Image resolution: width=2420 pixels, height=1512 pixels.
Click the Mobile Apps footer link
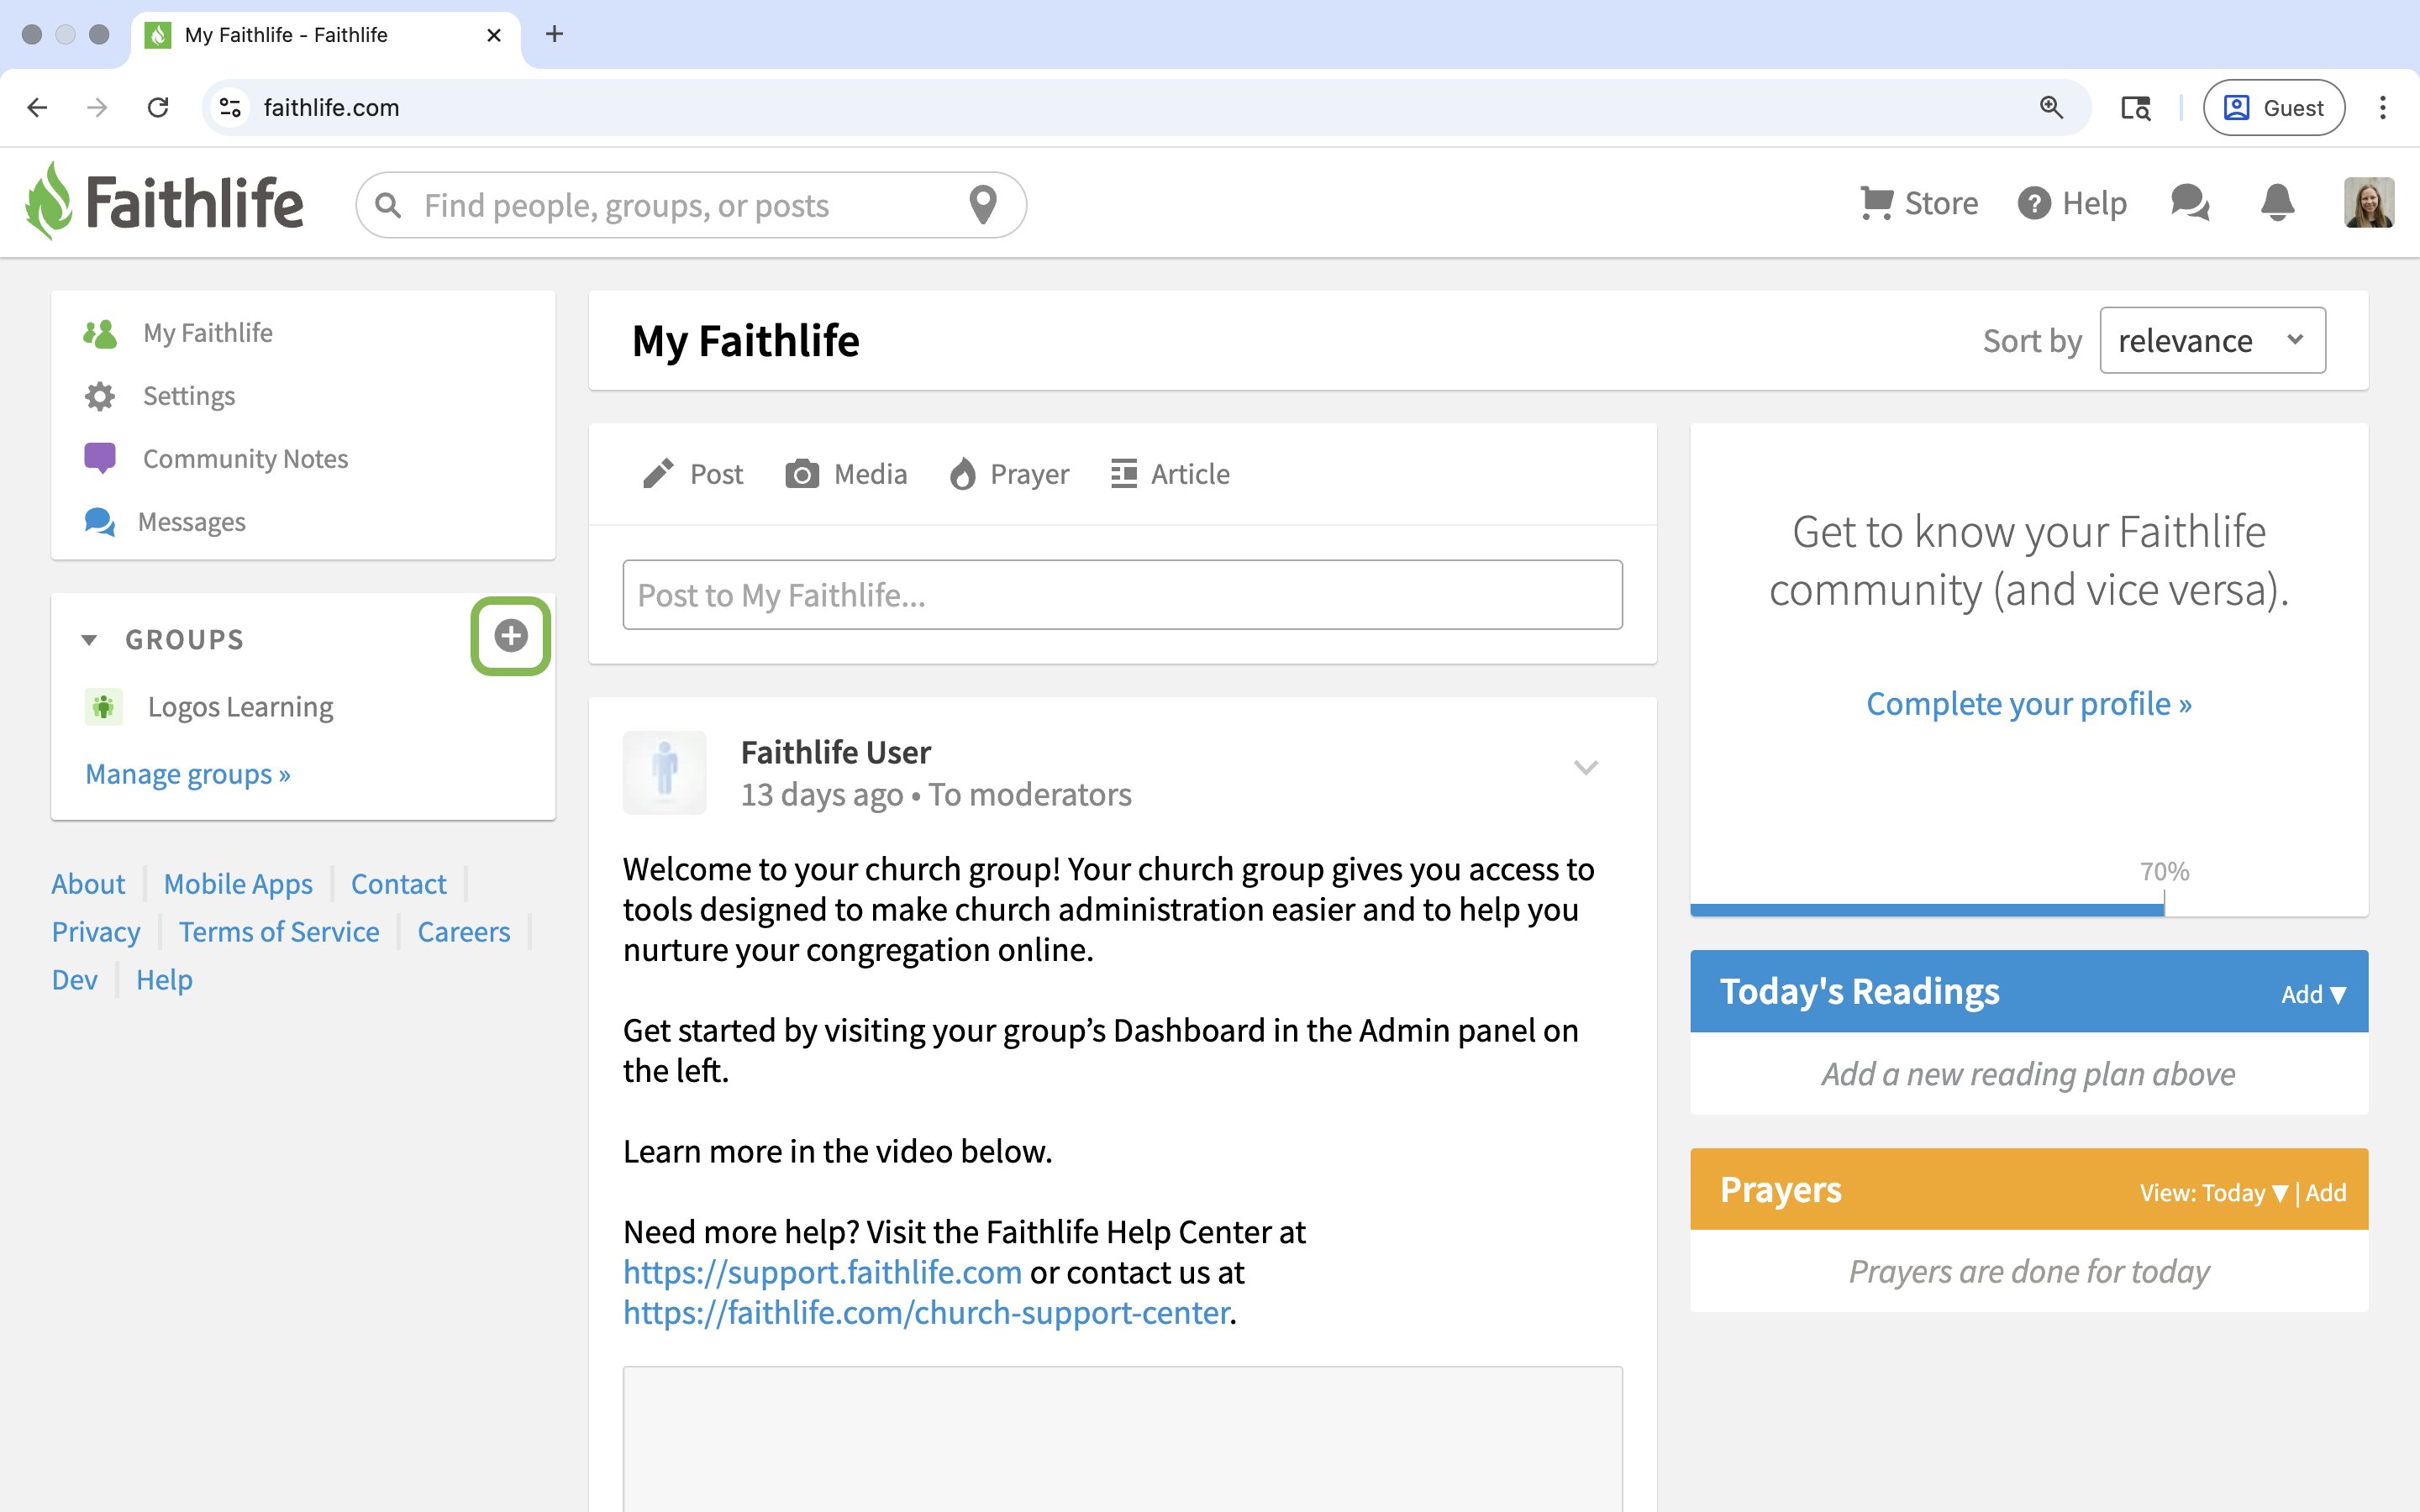(238, 884)
